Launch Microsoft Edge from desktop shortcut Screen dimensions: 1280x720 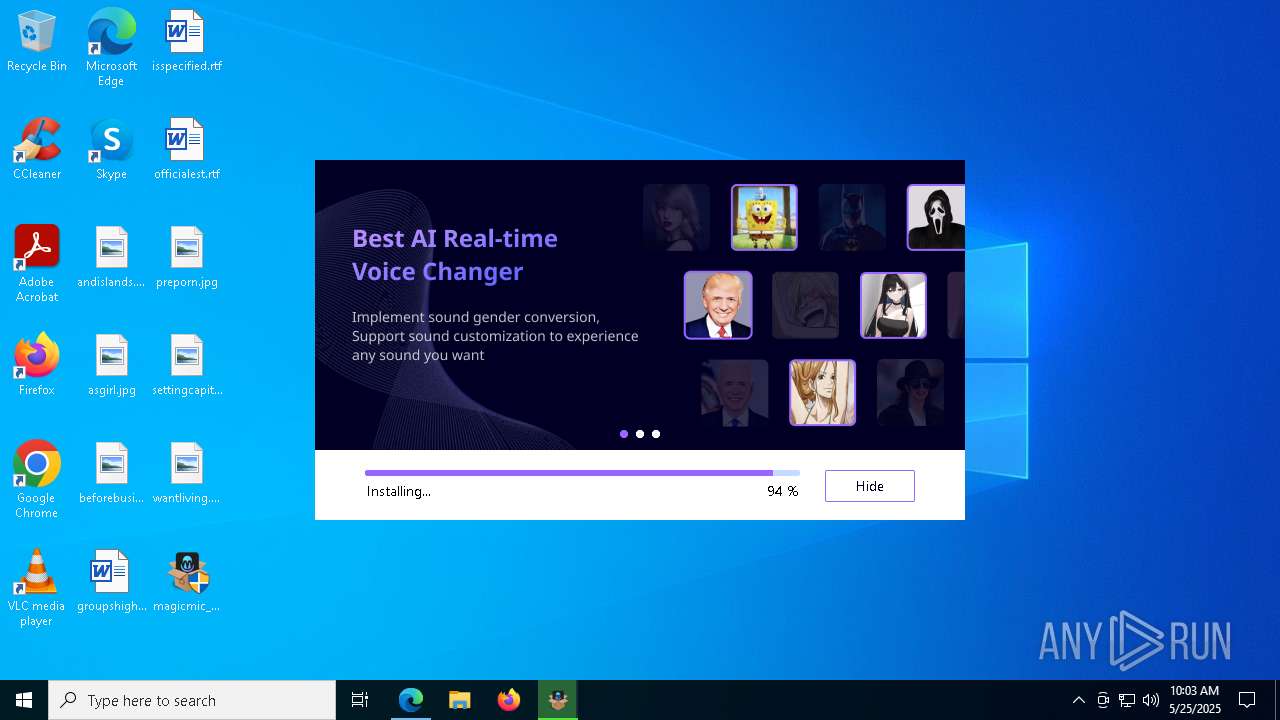point(111,48)
